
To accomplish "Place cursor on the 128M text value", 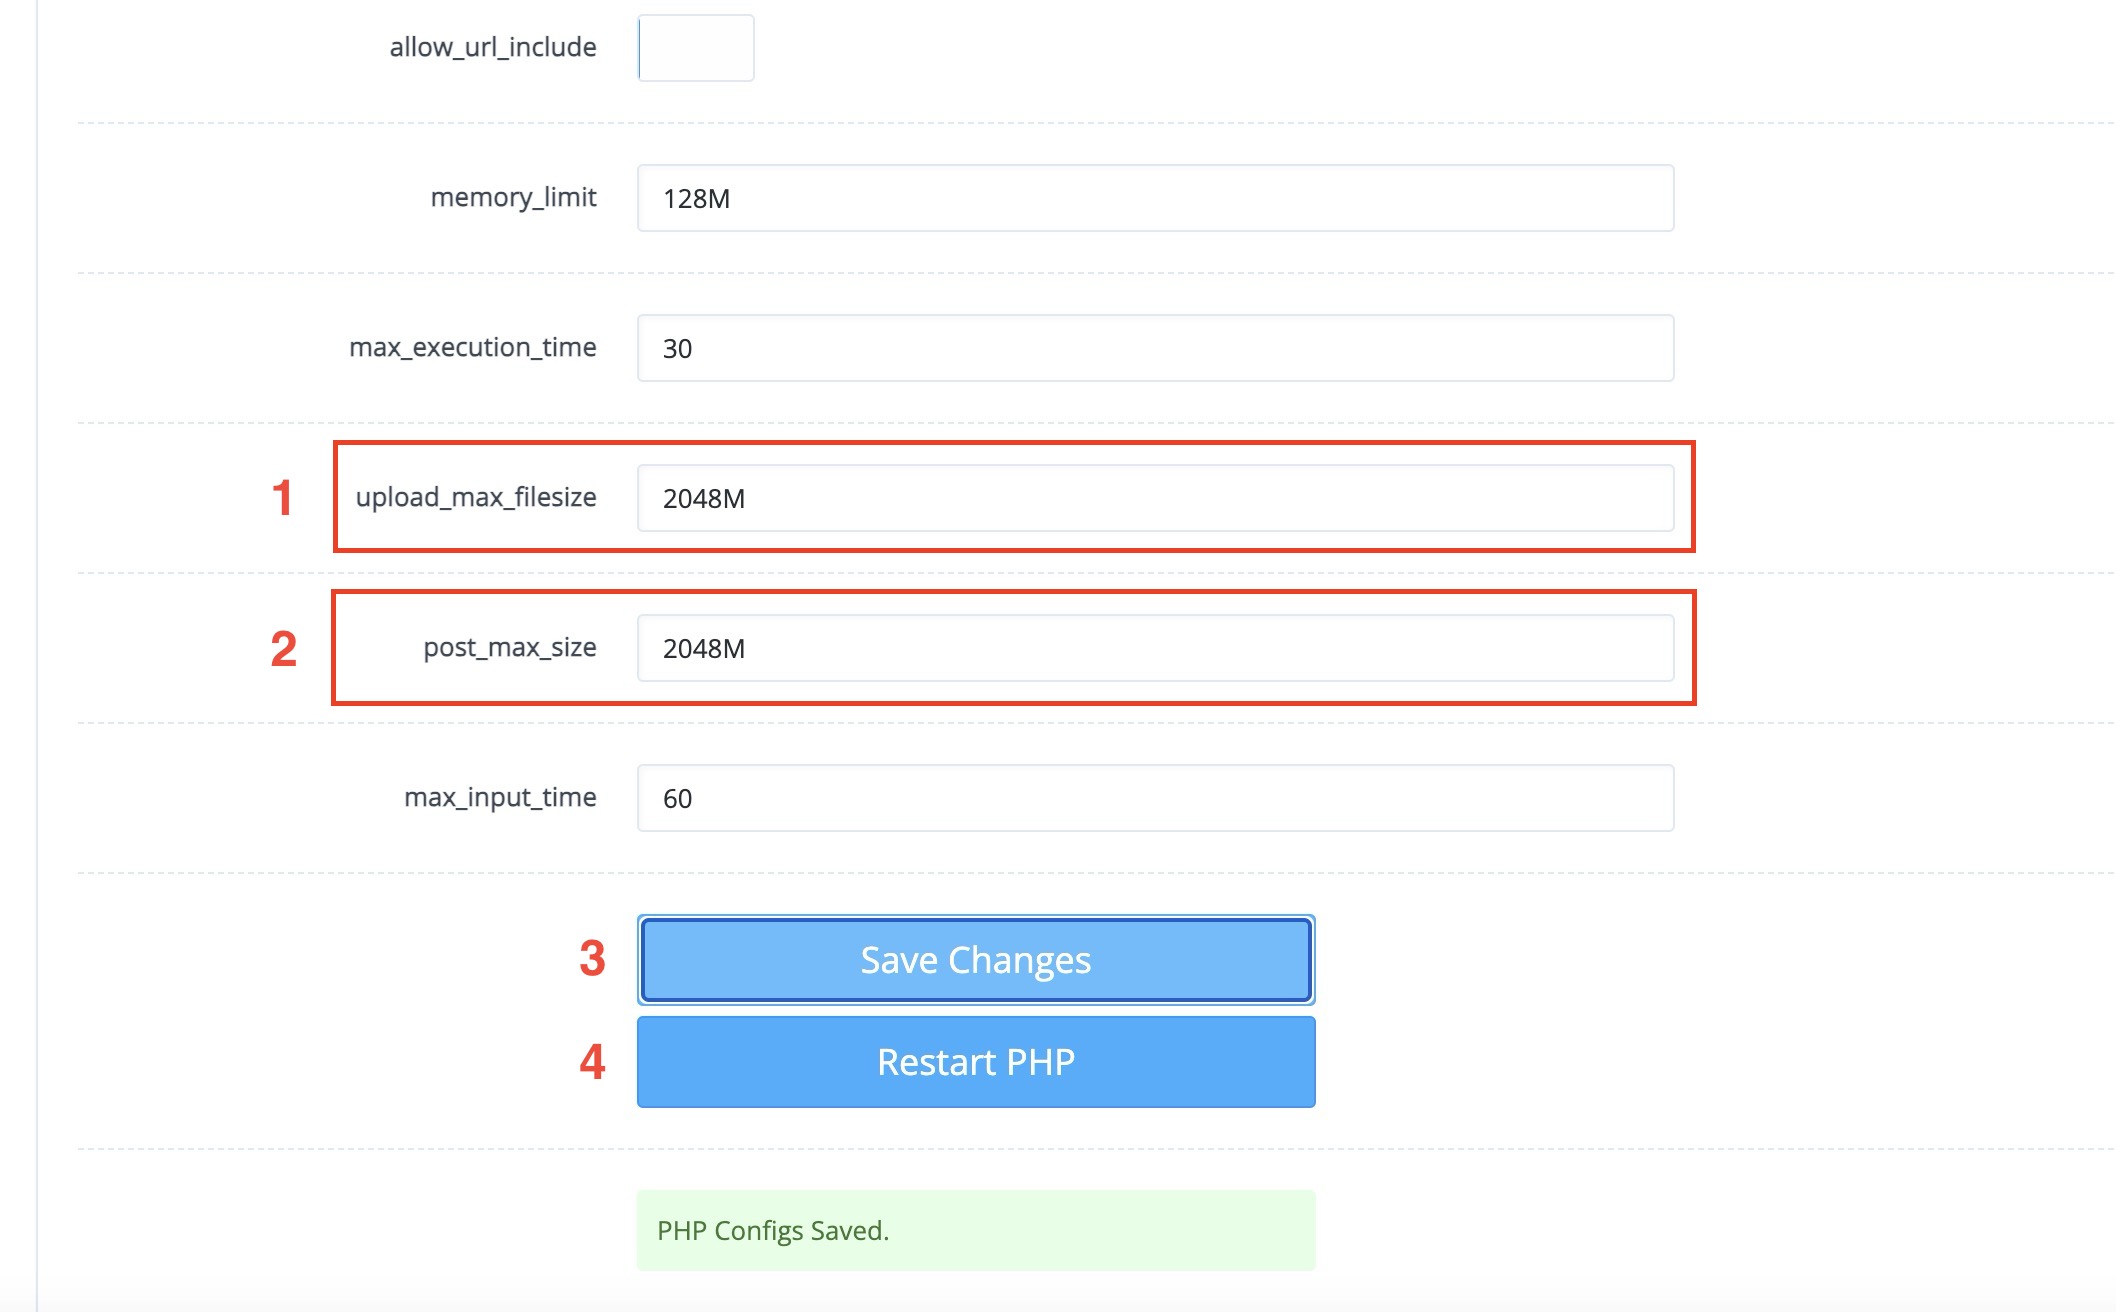I will tap(697, 199).
